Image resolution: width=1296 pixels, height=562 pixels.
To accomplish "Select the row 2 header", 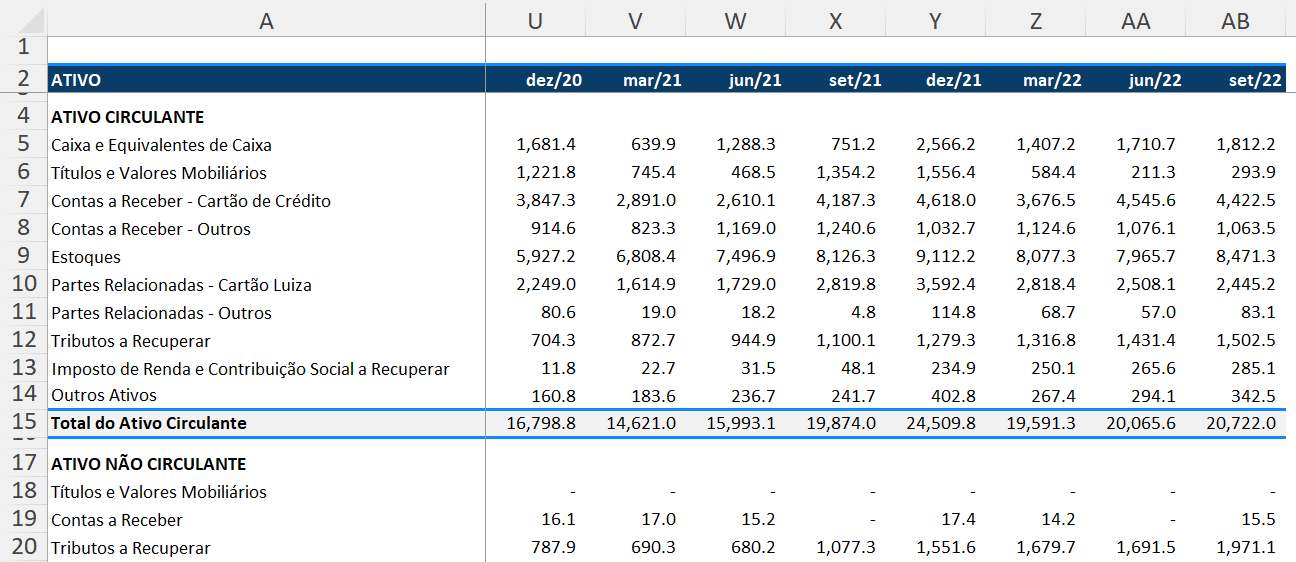I will [x=24, y=79].
